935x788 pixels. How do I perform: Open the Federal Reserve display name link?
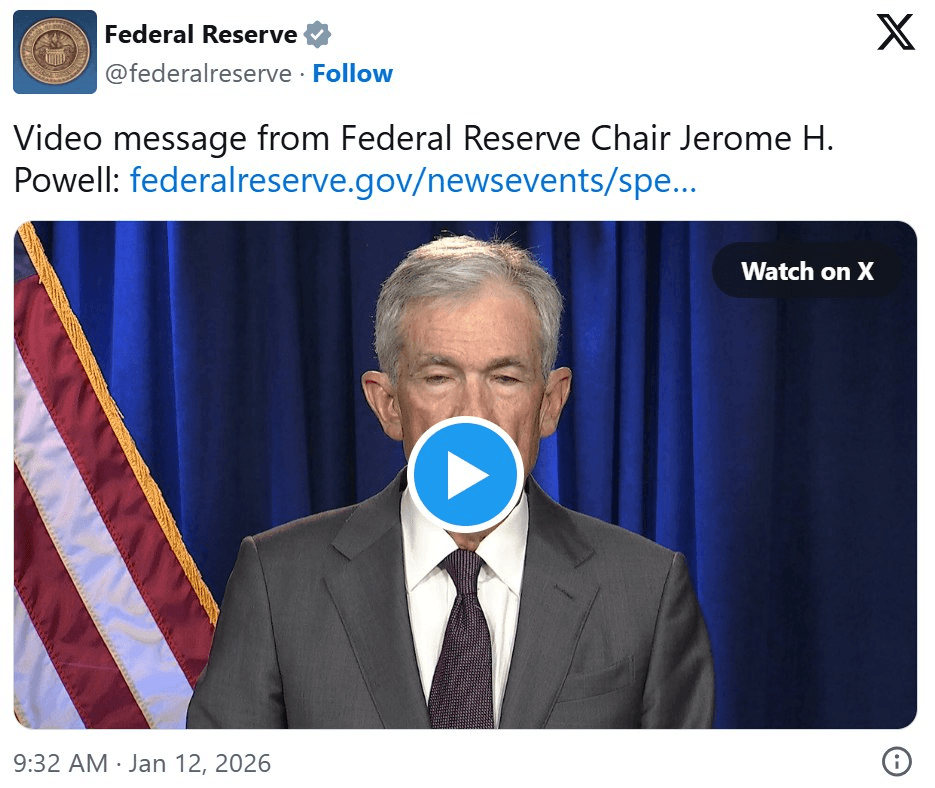tap(200, 35)
